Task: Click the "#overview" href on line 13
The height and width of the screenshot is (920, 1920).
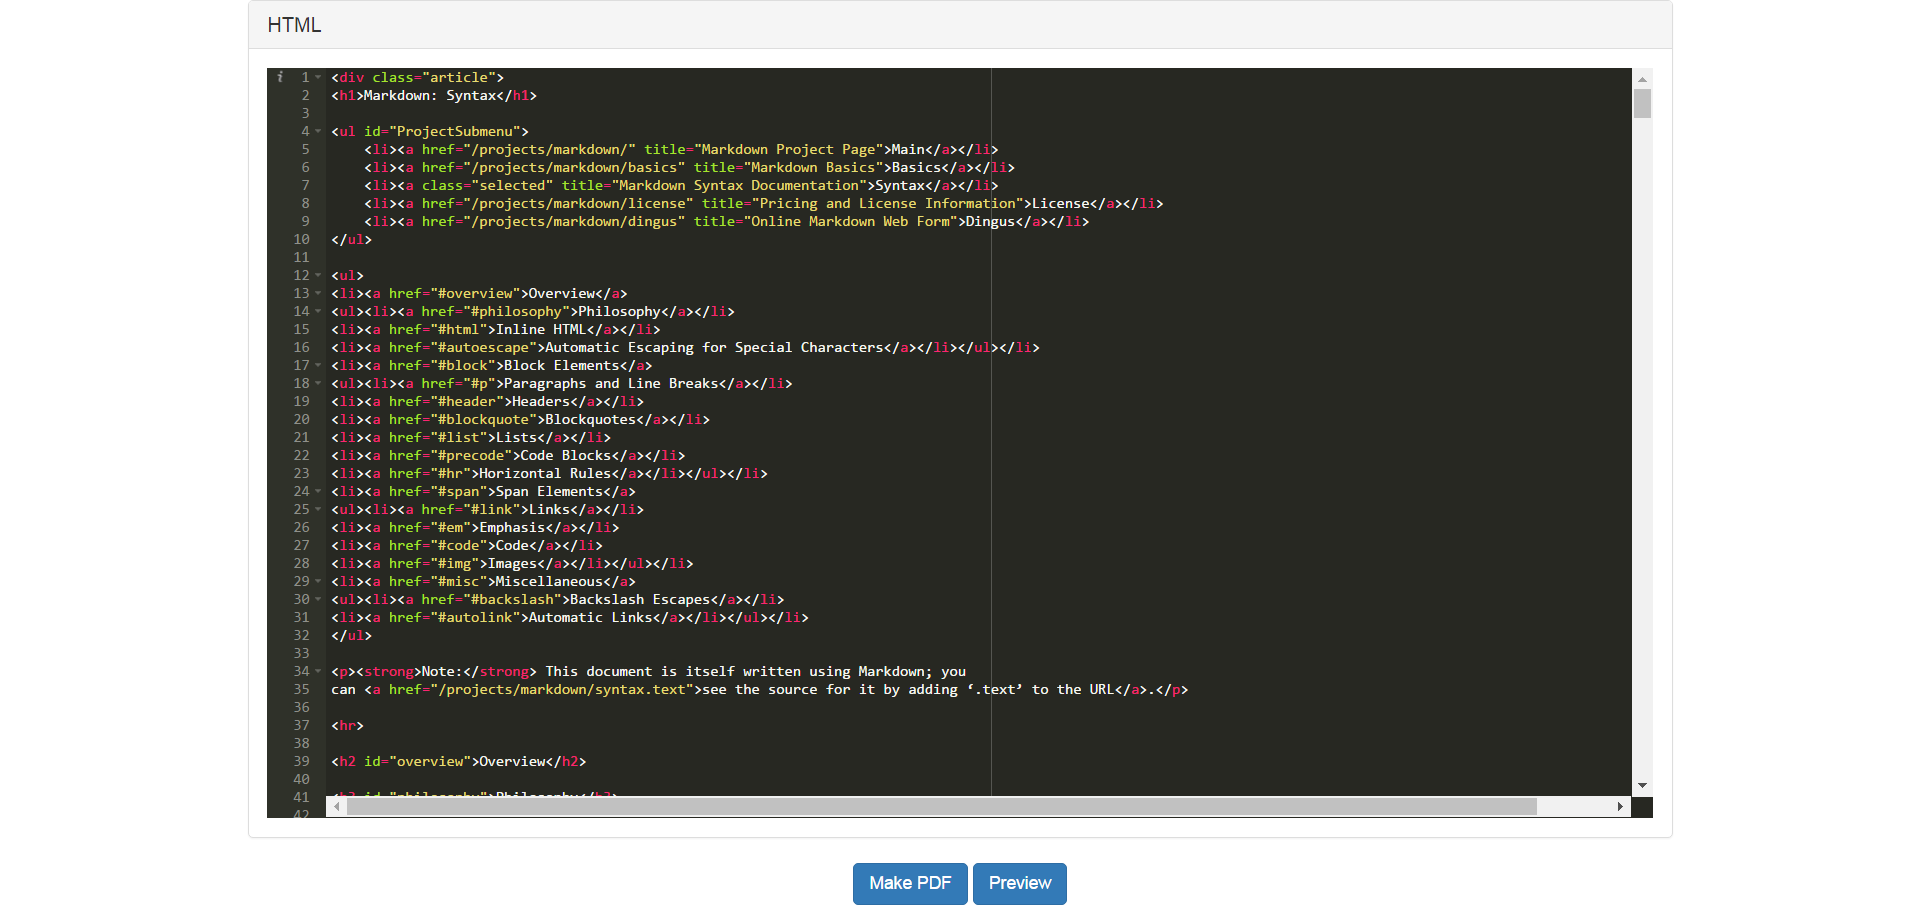Action: pos(475,293)
